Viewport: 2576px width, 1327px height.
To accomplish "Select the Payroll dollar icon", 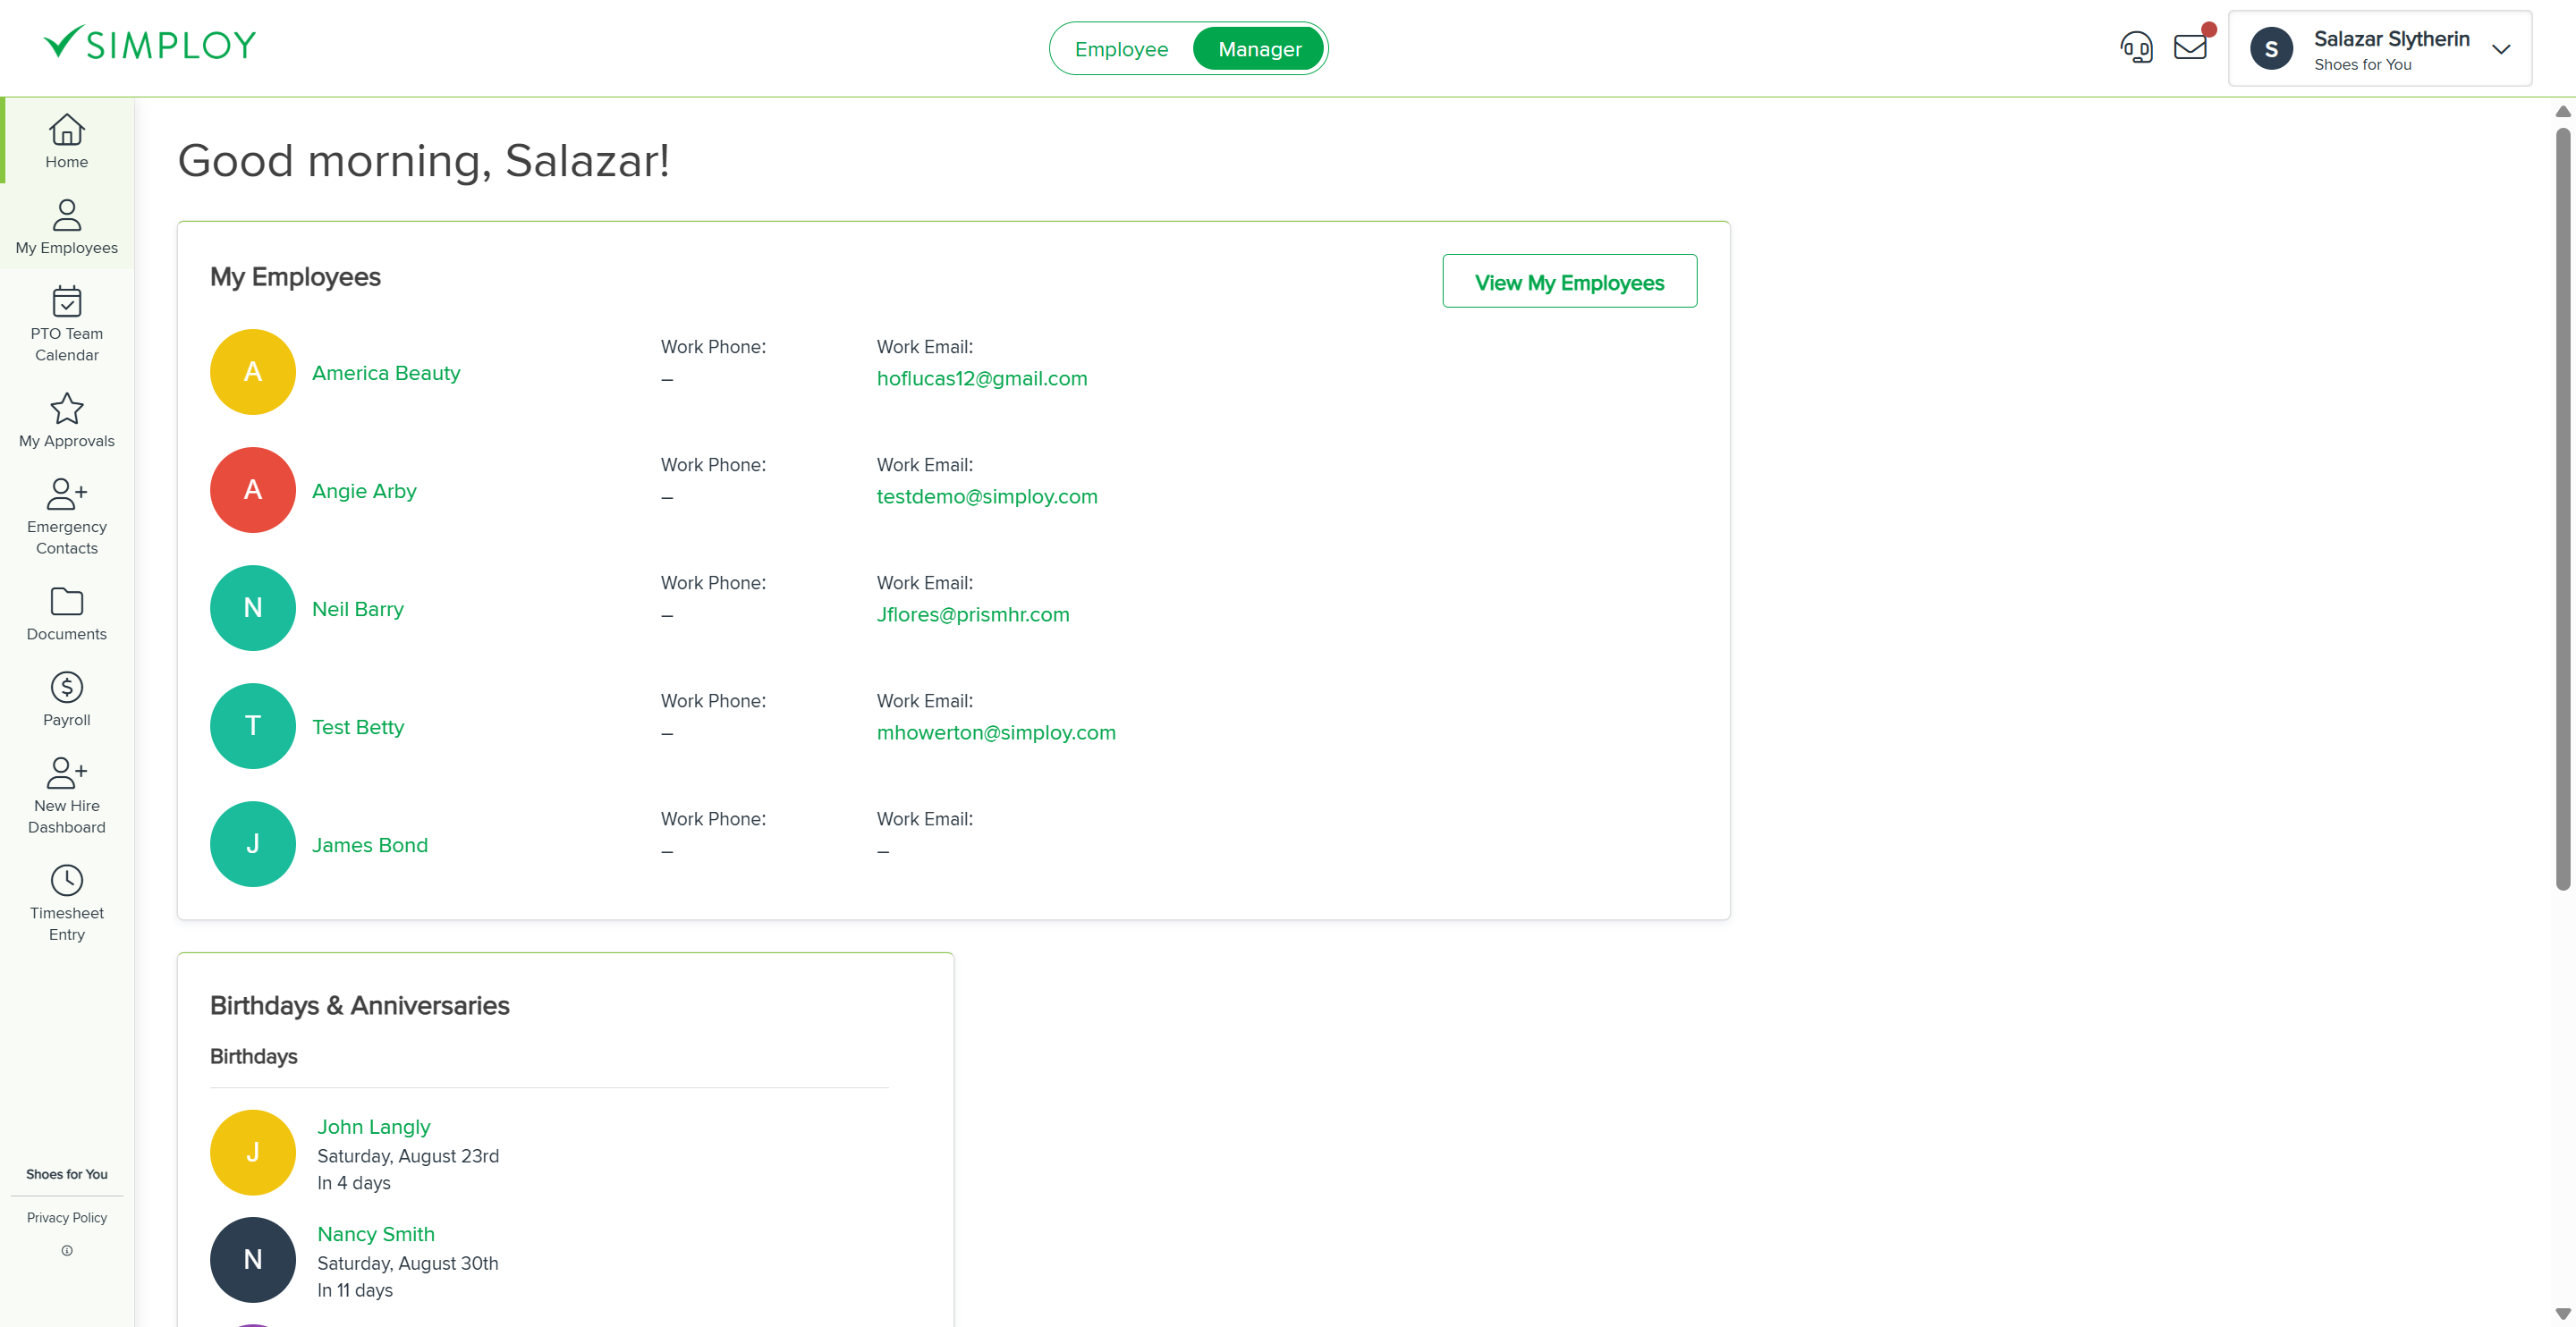I will pyautogui.click(x=66, y=687).
